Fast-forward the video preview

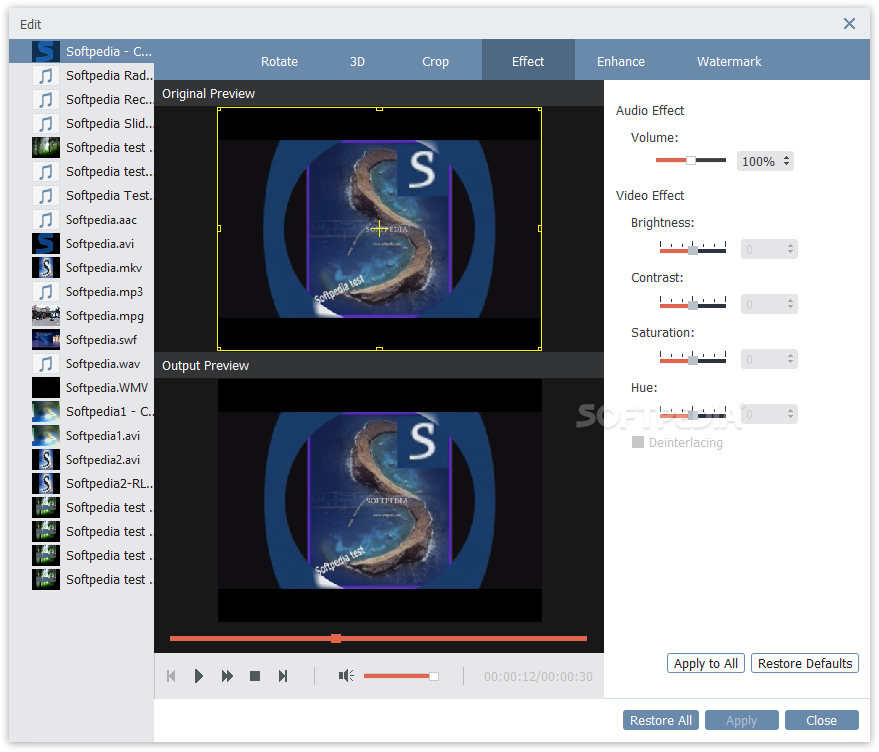pos(227,676)
